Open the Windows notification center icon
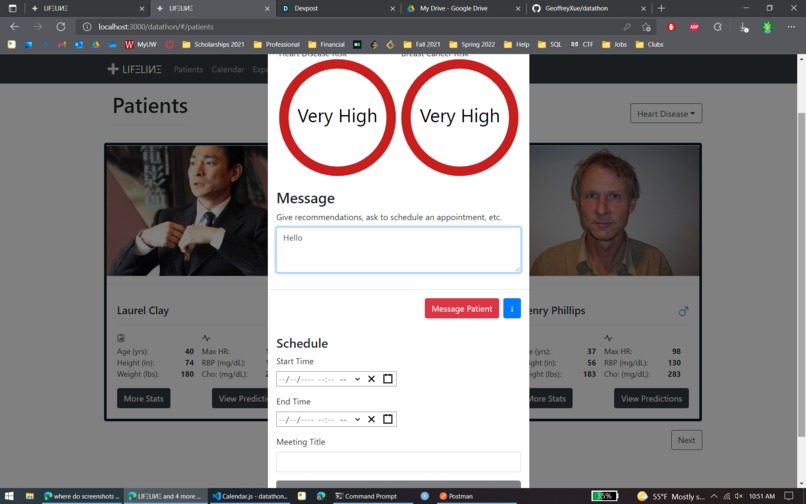The image size is (806, 504). tap(789, 496)
